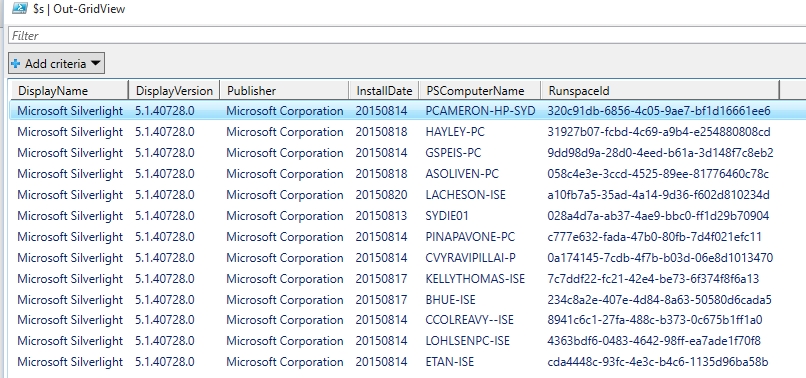Click RunspaceId cda4448c-93fc-4e3c-b4c6-1135d96ba58b

pos(658,362)
